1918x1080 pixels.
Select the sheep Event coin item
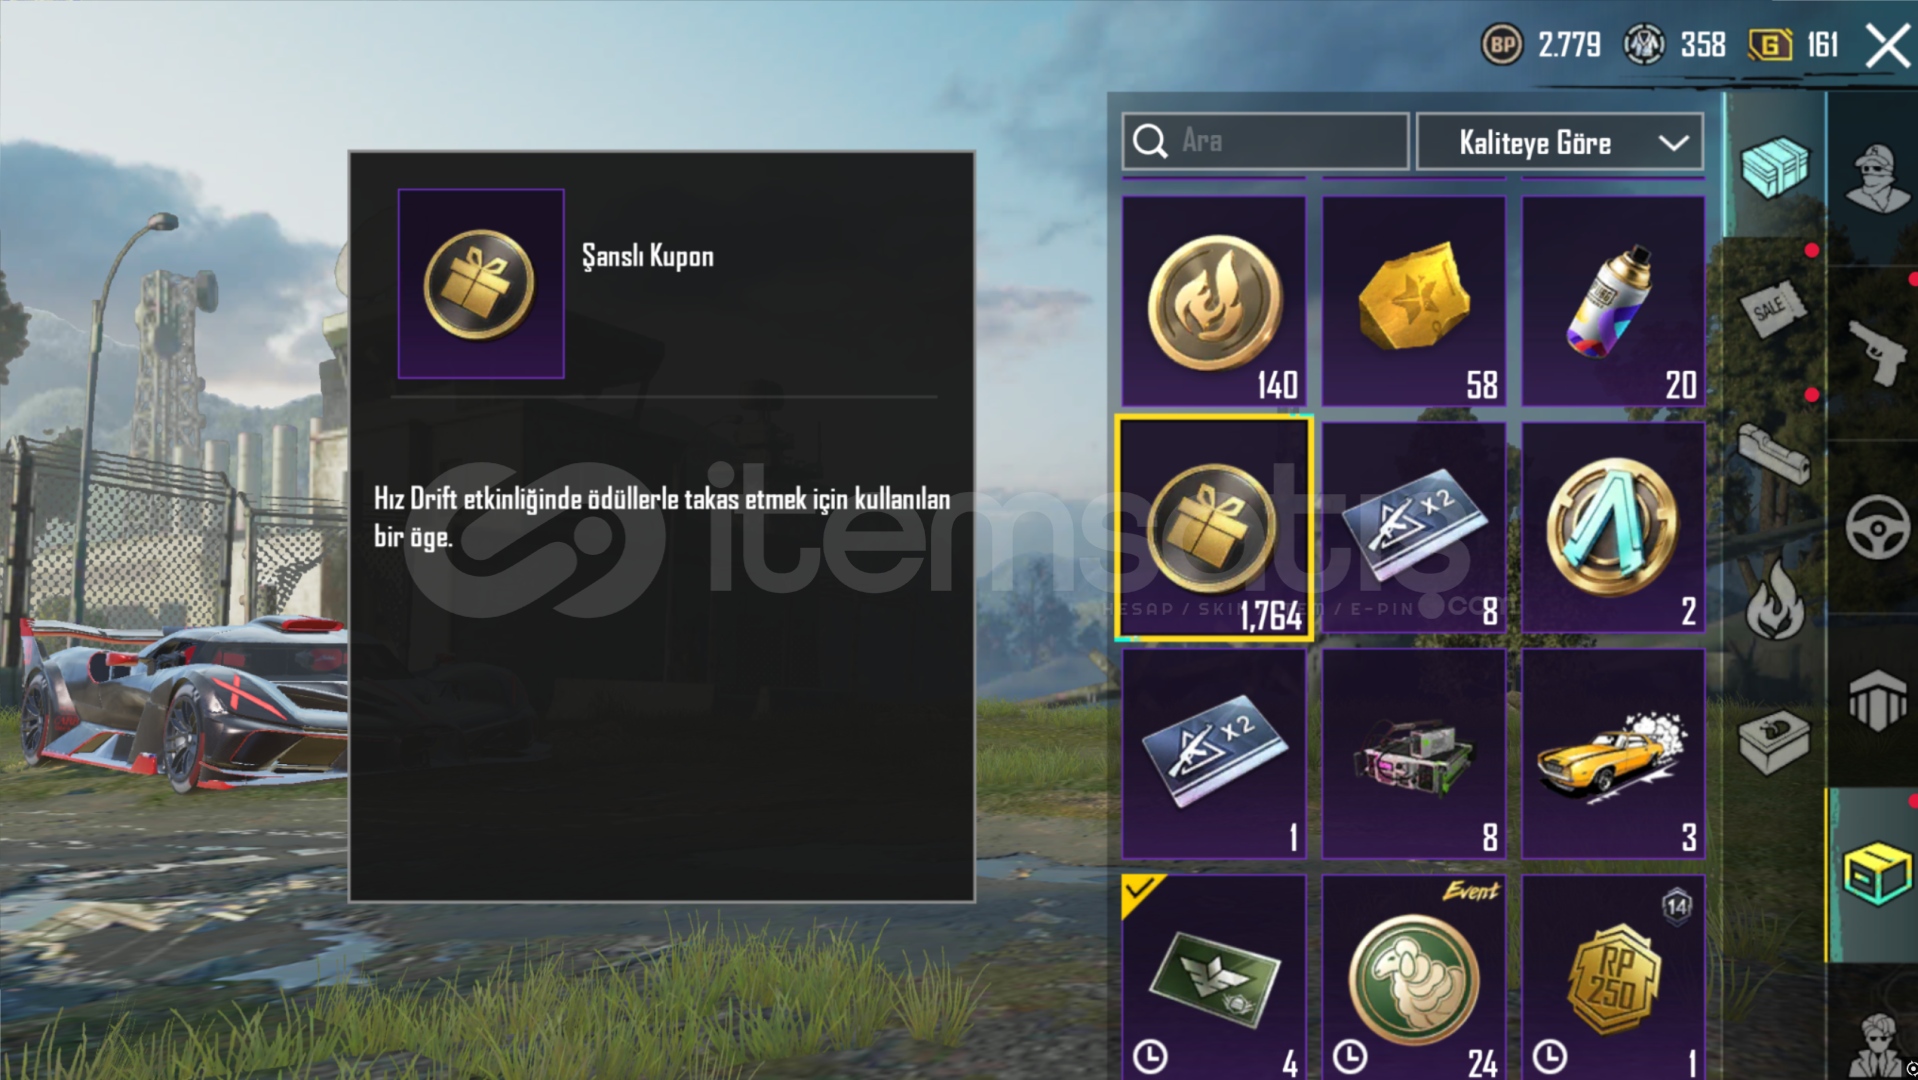(1413, 977)
